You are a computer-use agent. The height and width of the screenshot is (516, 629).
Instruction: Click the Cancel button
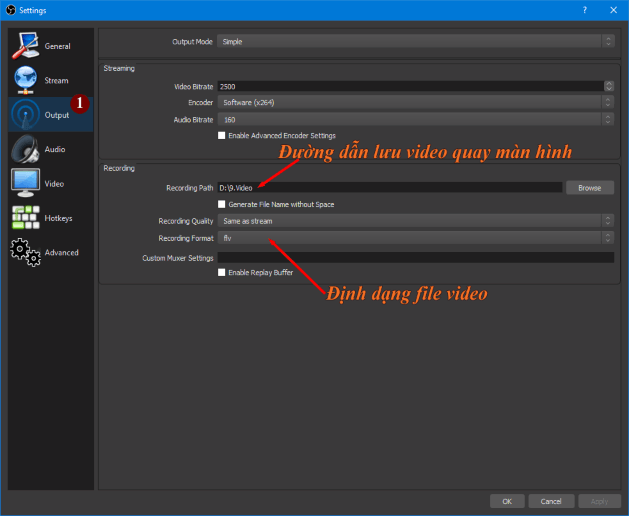point(551,501)
